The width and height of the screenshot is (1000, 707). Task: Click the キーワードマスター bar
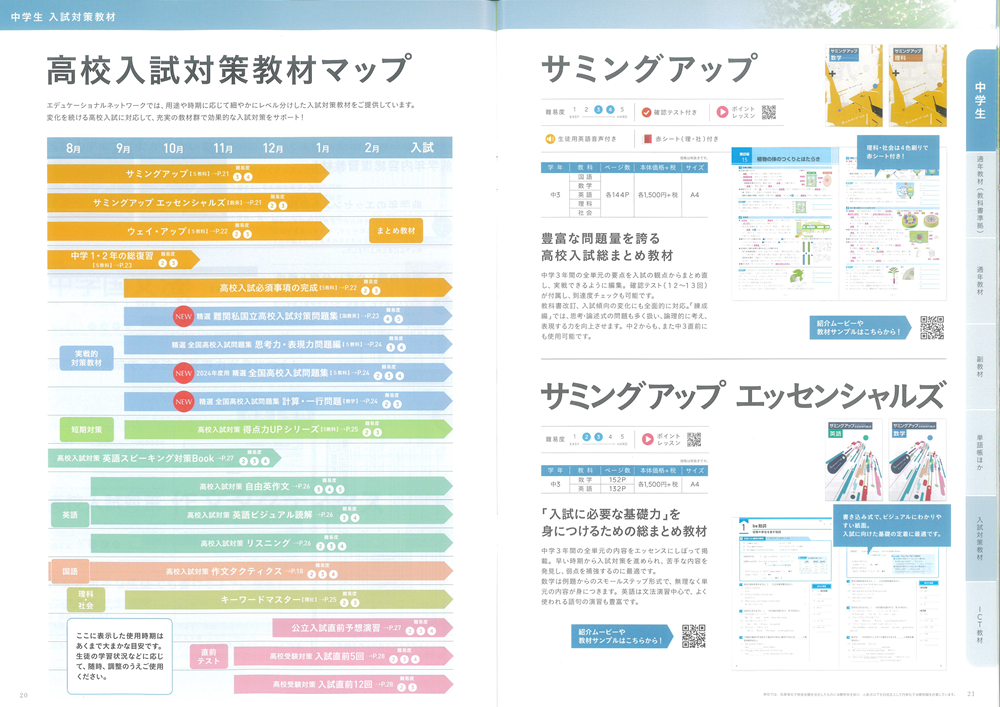tap(289, 600)
